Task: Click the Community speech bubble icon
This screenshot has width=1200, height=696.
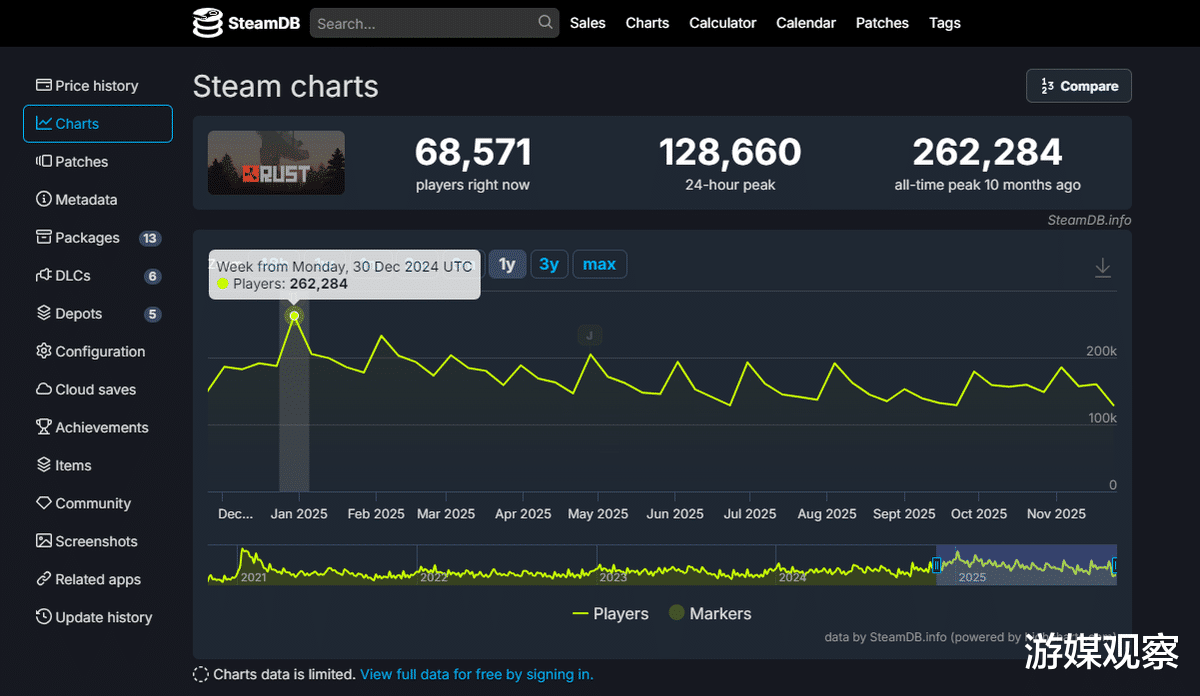Action: (x=44, y=503)
